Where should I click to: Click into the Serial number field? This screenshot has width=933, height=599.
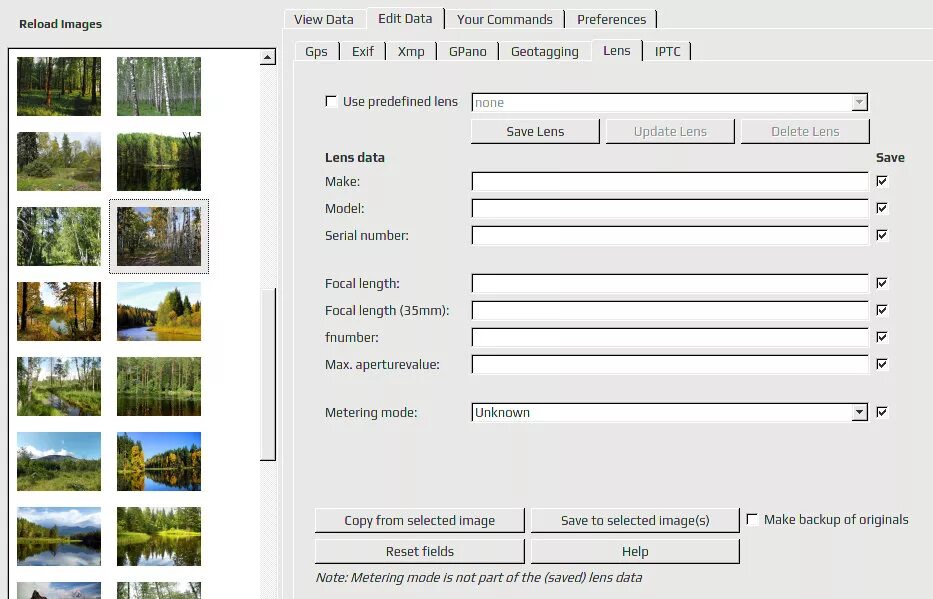point(669,235)
